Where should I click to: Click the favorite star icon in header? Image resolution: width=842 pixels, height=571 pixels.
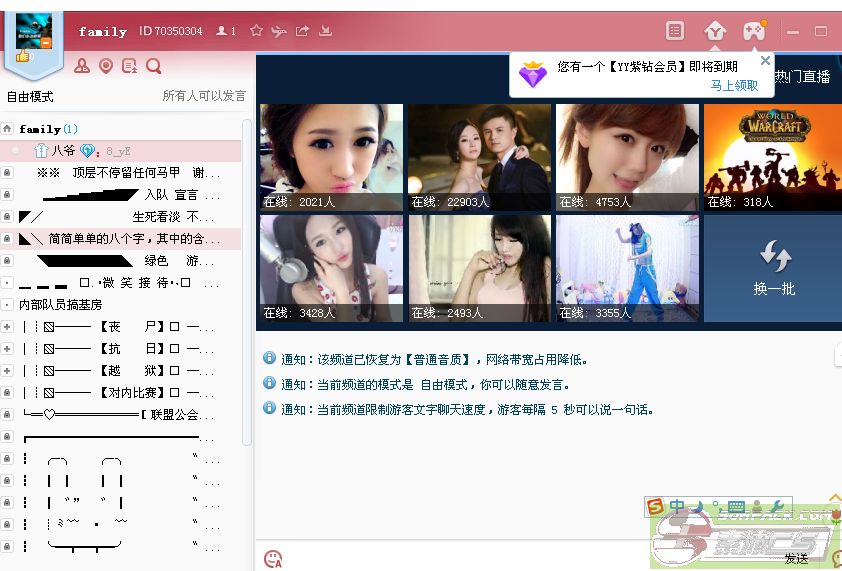(256, 31)
